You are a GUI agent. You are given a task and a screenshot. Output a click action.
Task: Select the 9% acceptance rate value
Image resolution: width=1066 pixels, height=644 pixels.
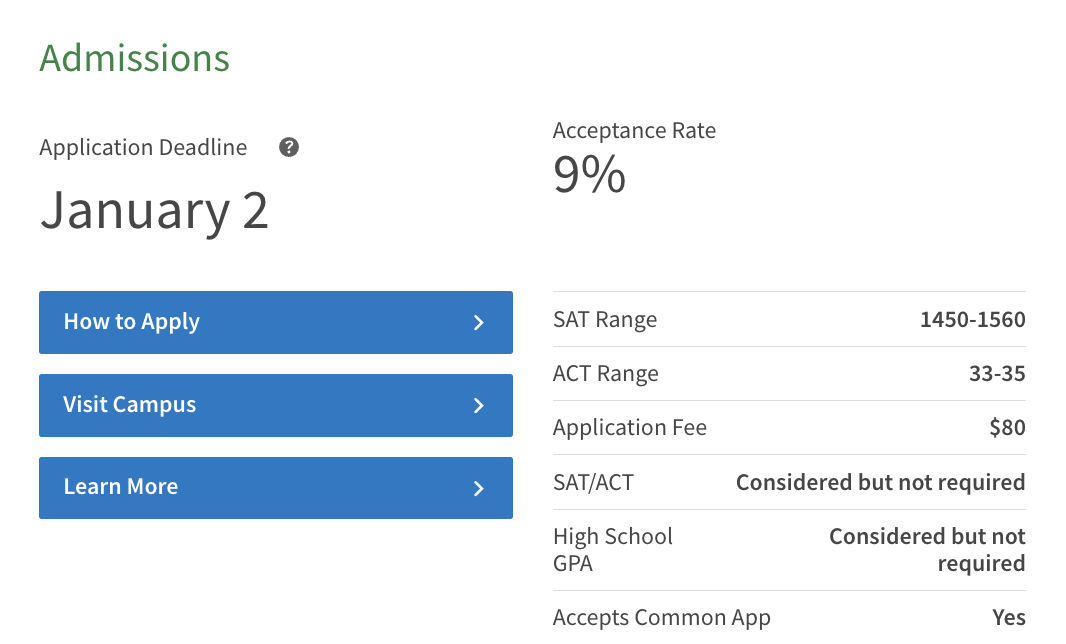(589, 174)
